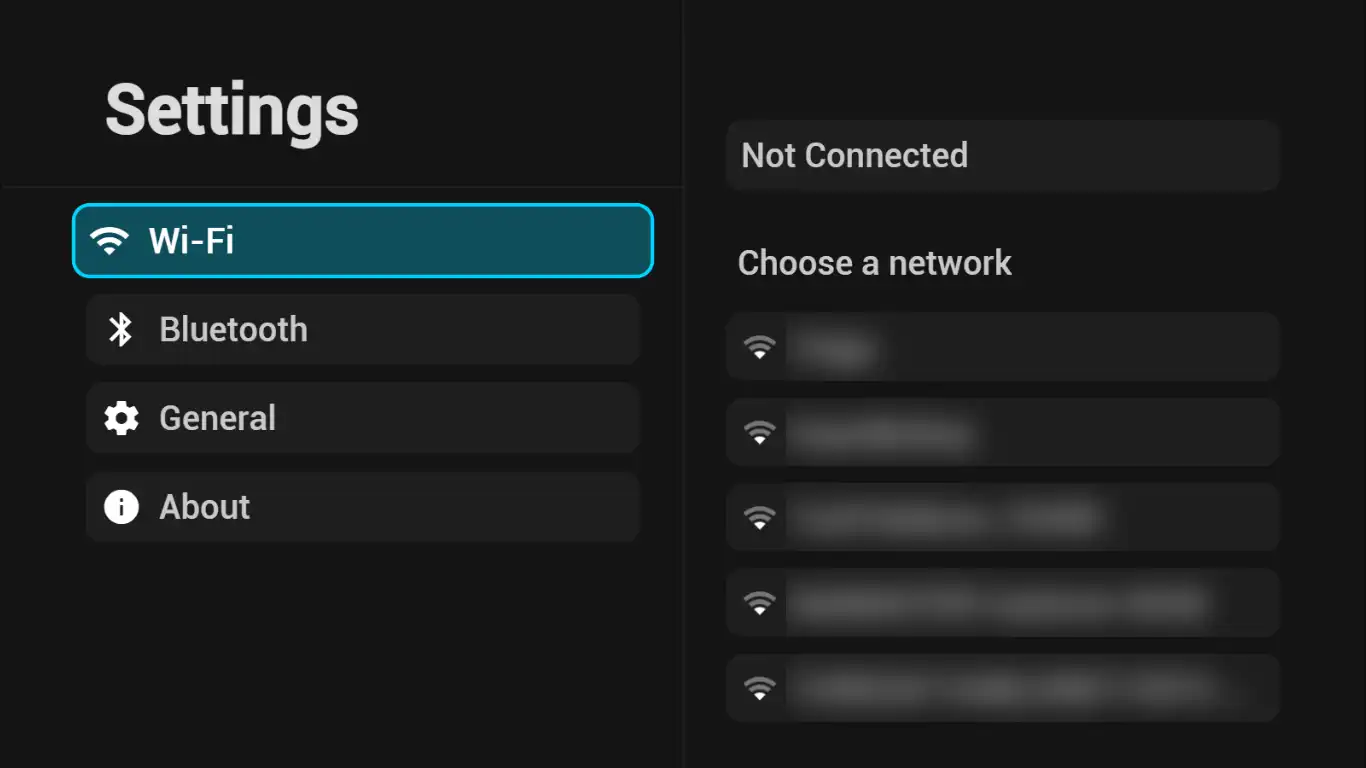
Task: Click the fourth network's signal strength icon
Action: [760, 603]
